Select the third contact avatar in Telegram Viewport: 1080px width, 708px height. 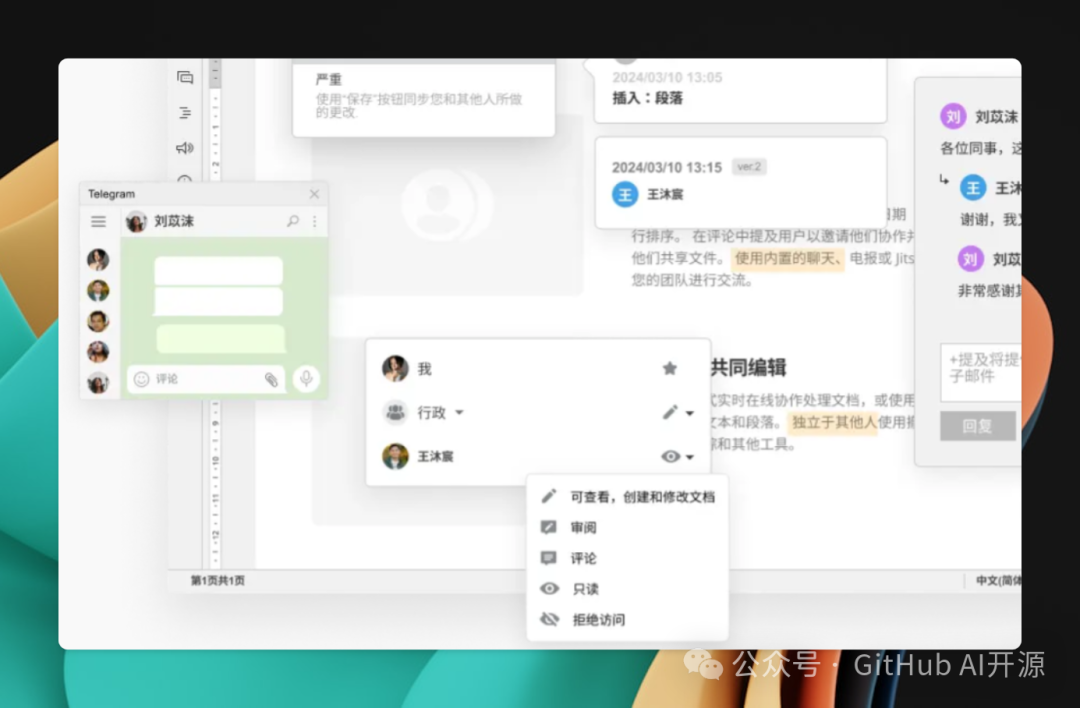click(98, 322)
